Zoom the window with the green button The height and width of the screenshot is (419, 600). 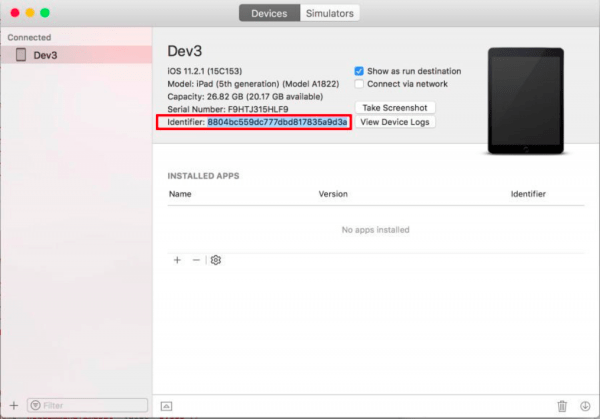coord(45,13)
